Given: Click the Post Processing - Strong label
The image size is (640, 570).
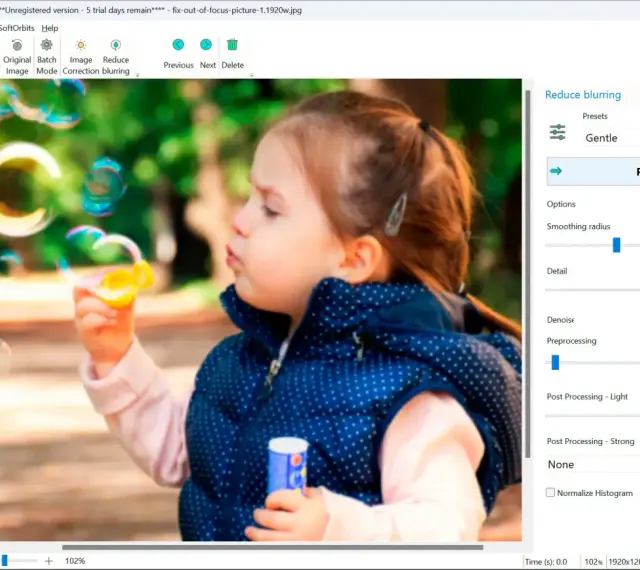Looking at the screenshot, I should (x=590, y=441).
